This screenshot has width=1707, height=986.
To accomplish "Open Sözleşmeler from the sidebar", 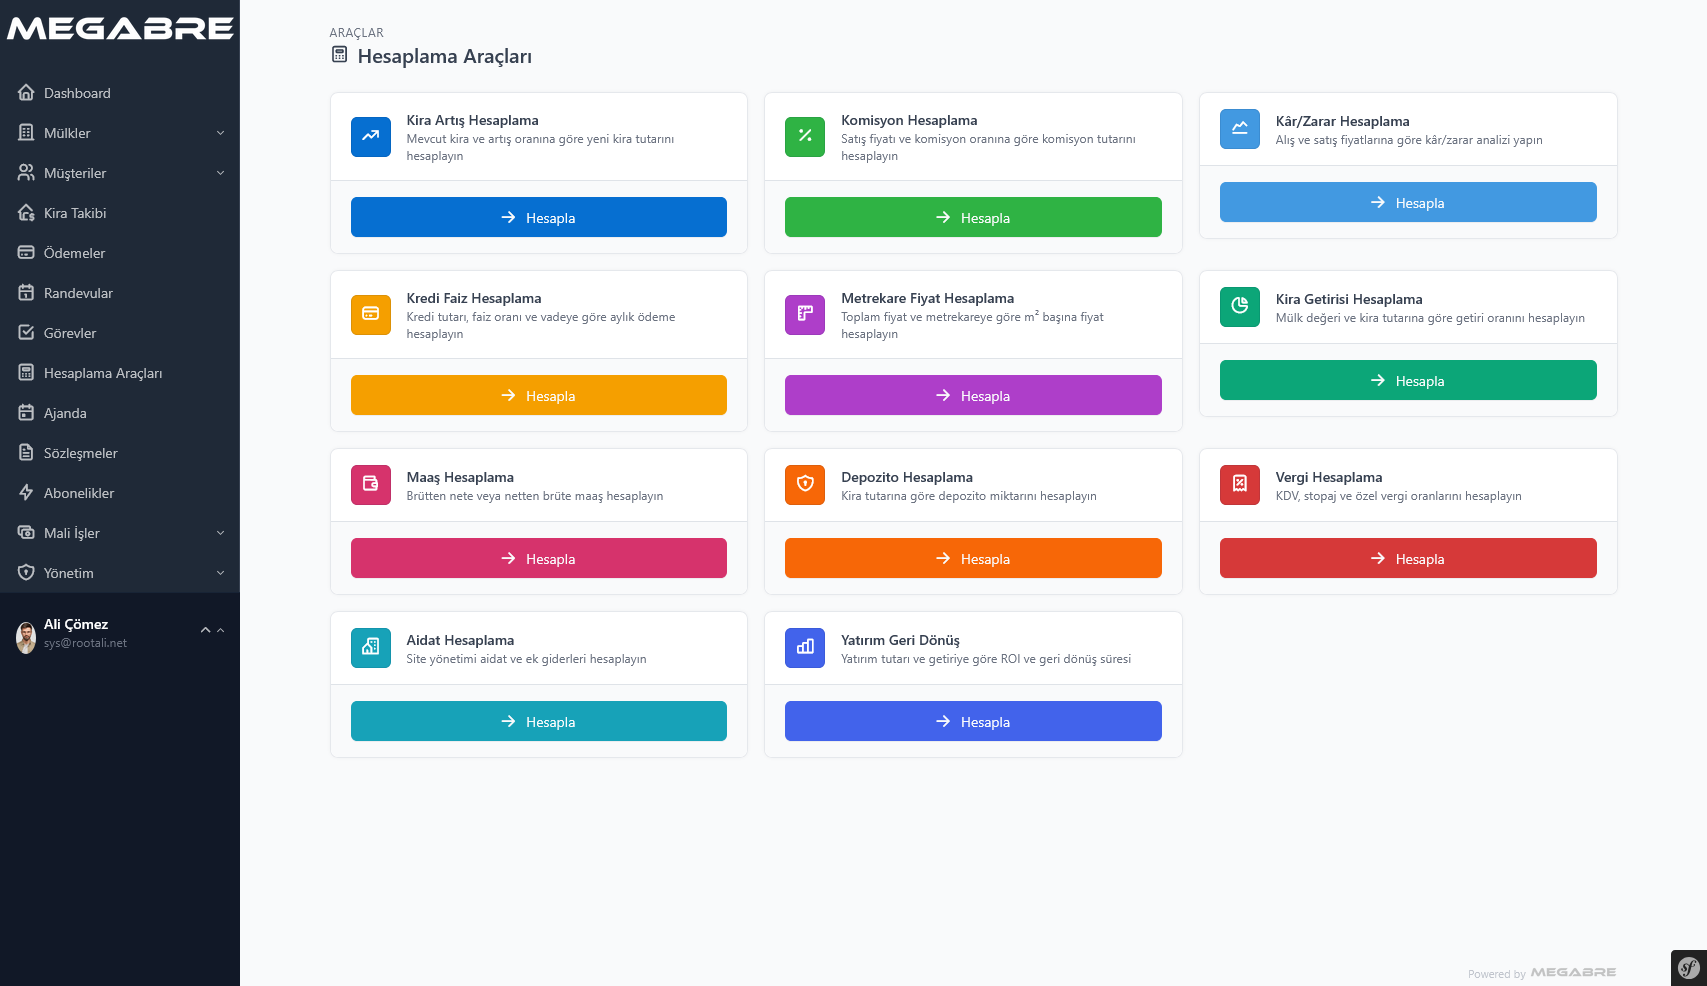I will [80, 453].
